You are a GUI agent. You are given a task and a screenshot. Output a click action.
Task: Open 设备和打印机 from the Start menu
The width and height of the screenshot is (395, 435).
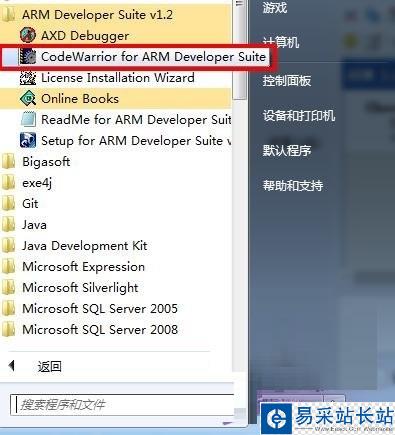pyautogui.click(x=299, y=116)
